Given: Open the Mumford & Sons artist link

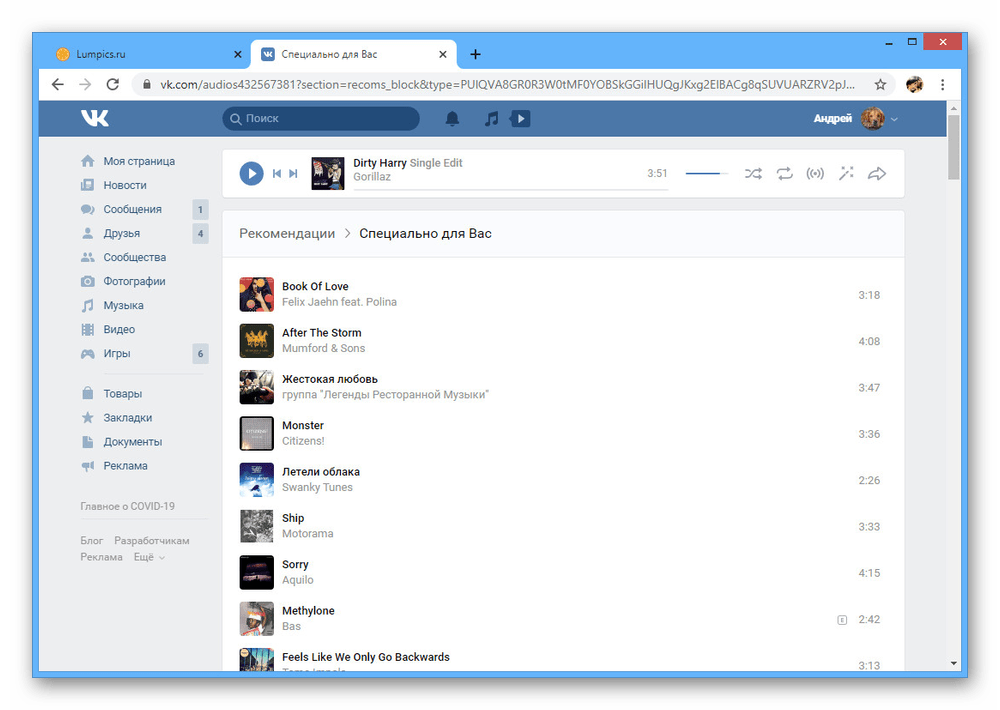Looking at the screenshot, I should (323, 348).
